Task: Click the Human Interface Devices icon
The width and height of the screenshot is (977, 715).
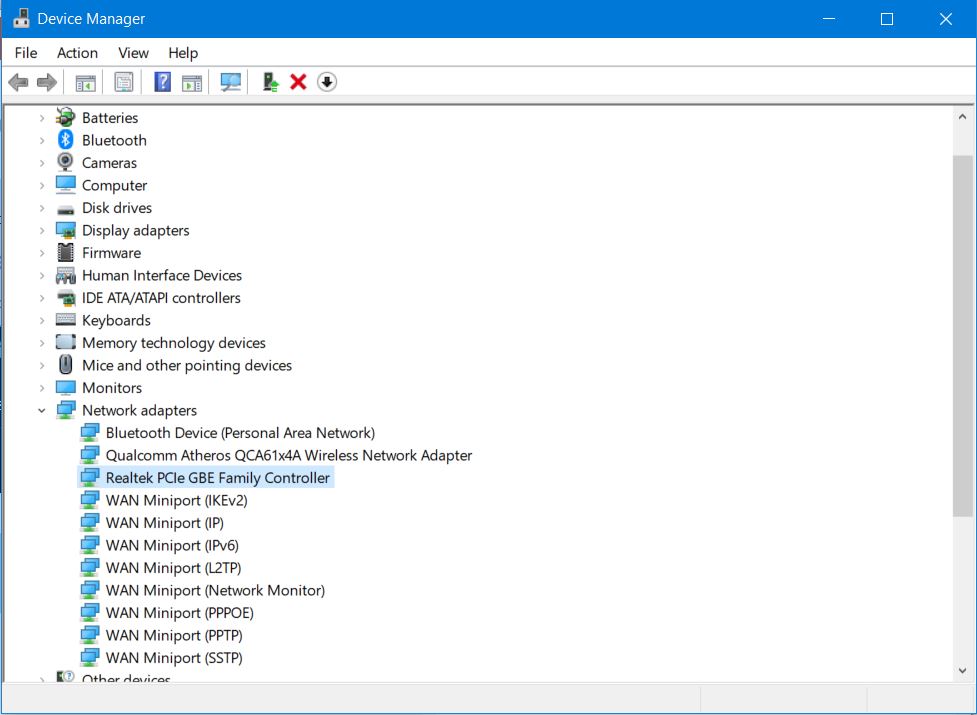Action: [65, 275]
